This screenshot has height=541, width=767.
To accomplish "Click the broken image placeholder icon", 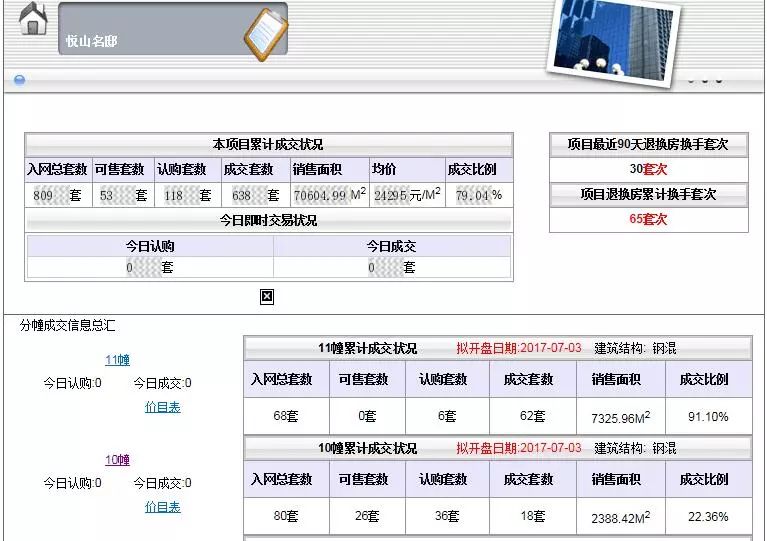I will point(267,296).
